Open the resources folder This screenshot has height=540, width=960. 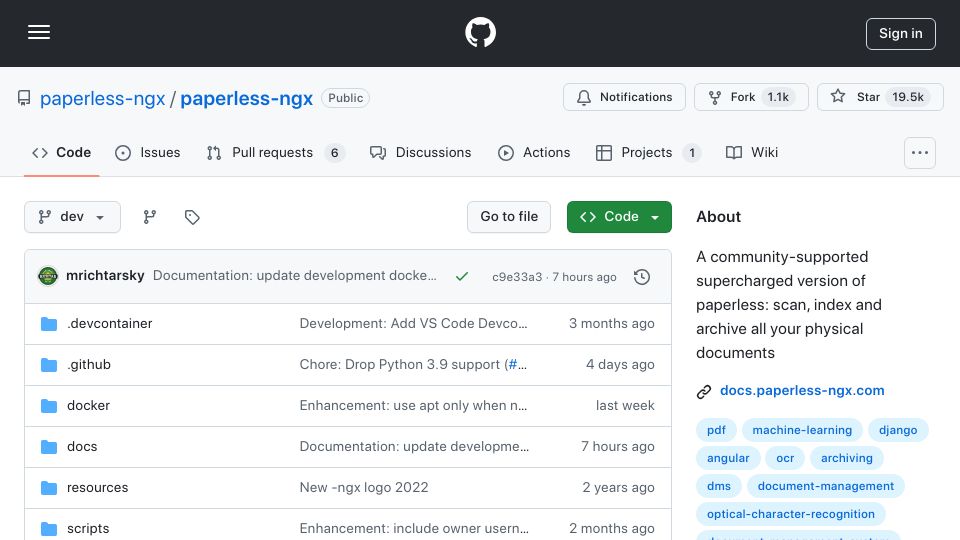click(97, 487)
